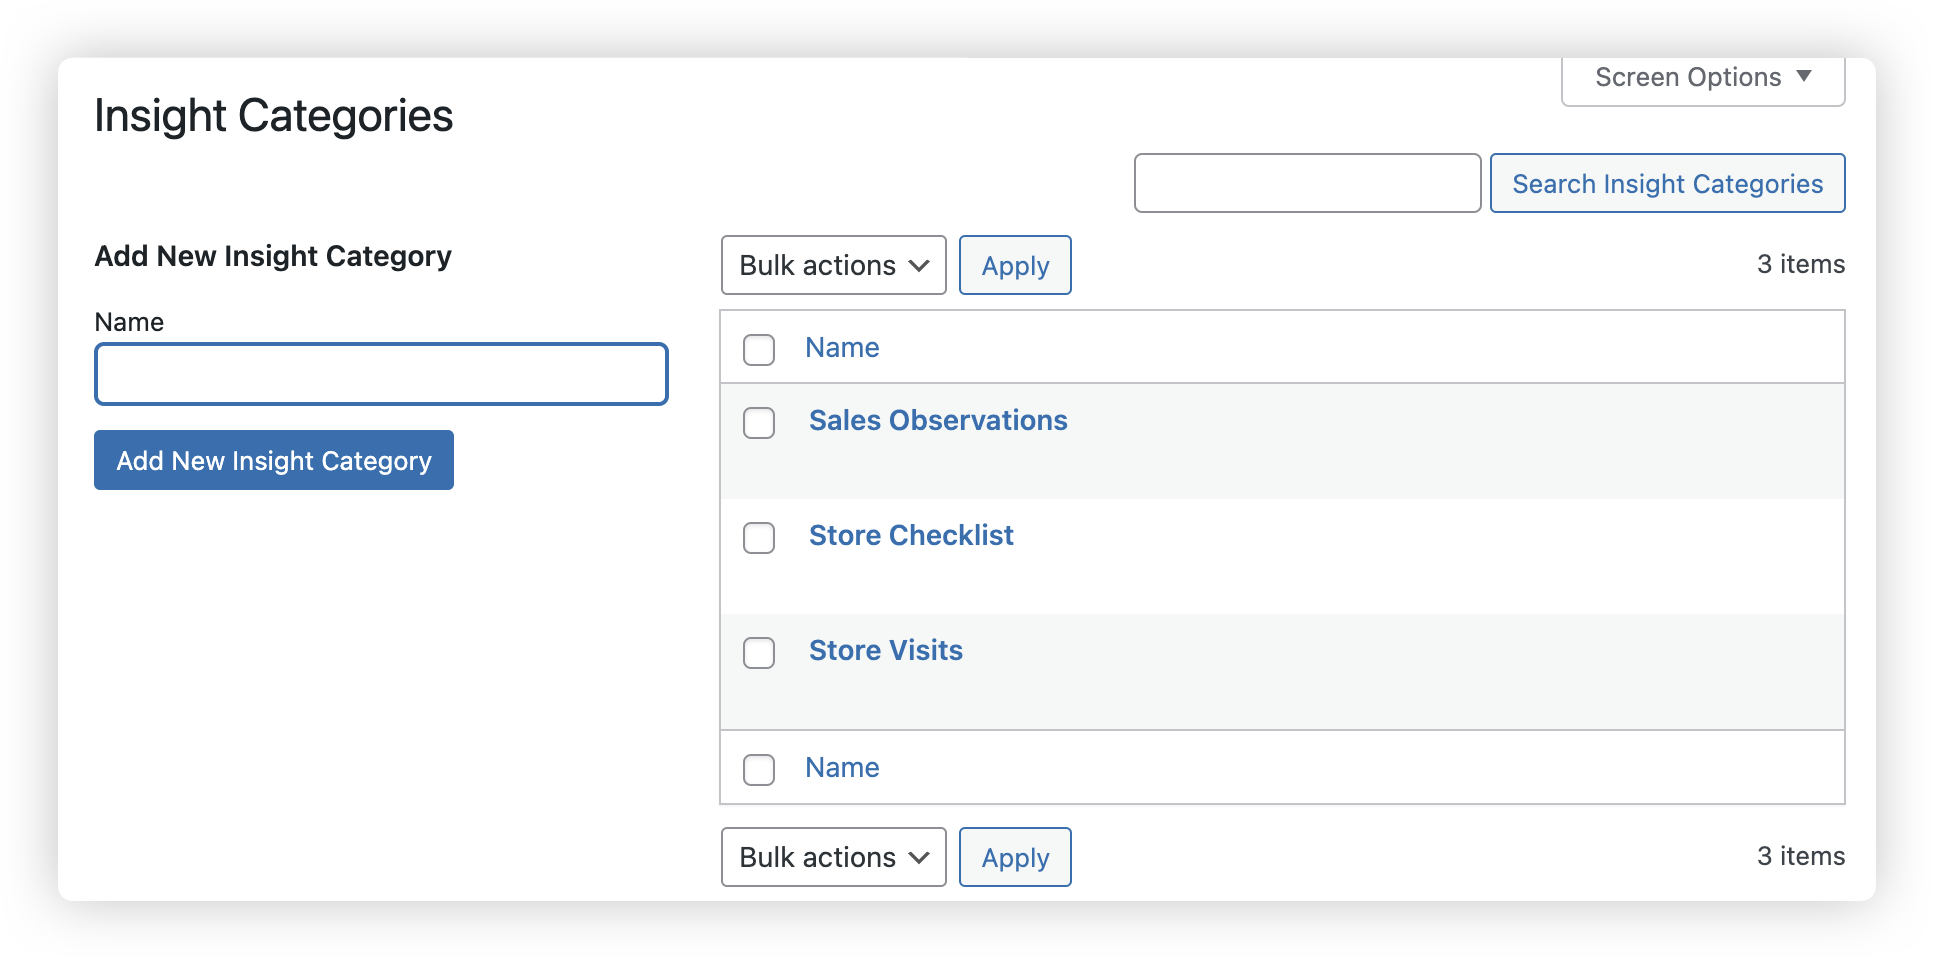Click the footer Name column link
This screenshot has width=1934, height=959.
point(842,768)
